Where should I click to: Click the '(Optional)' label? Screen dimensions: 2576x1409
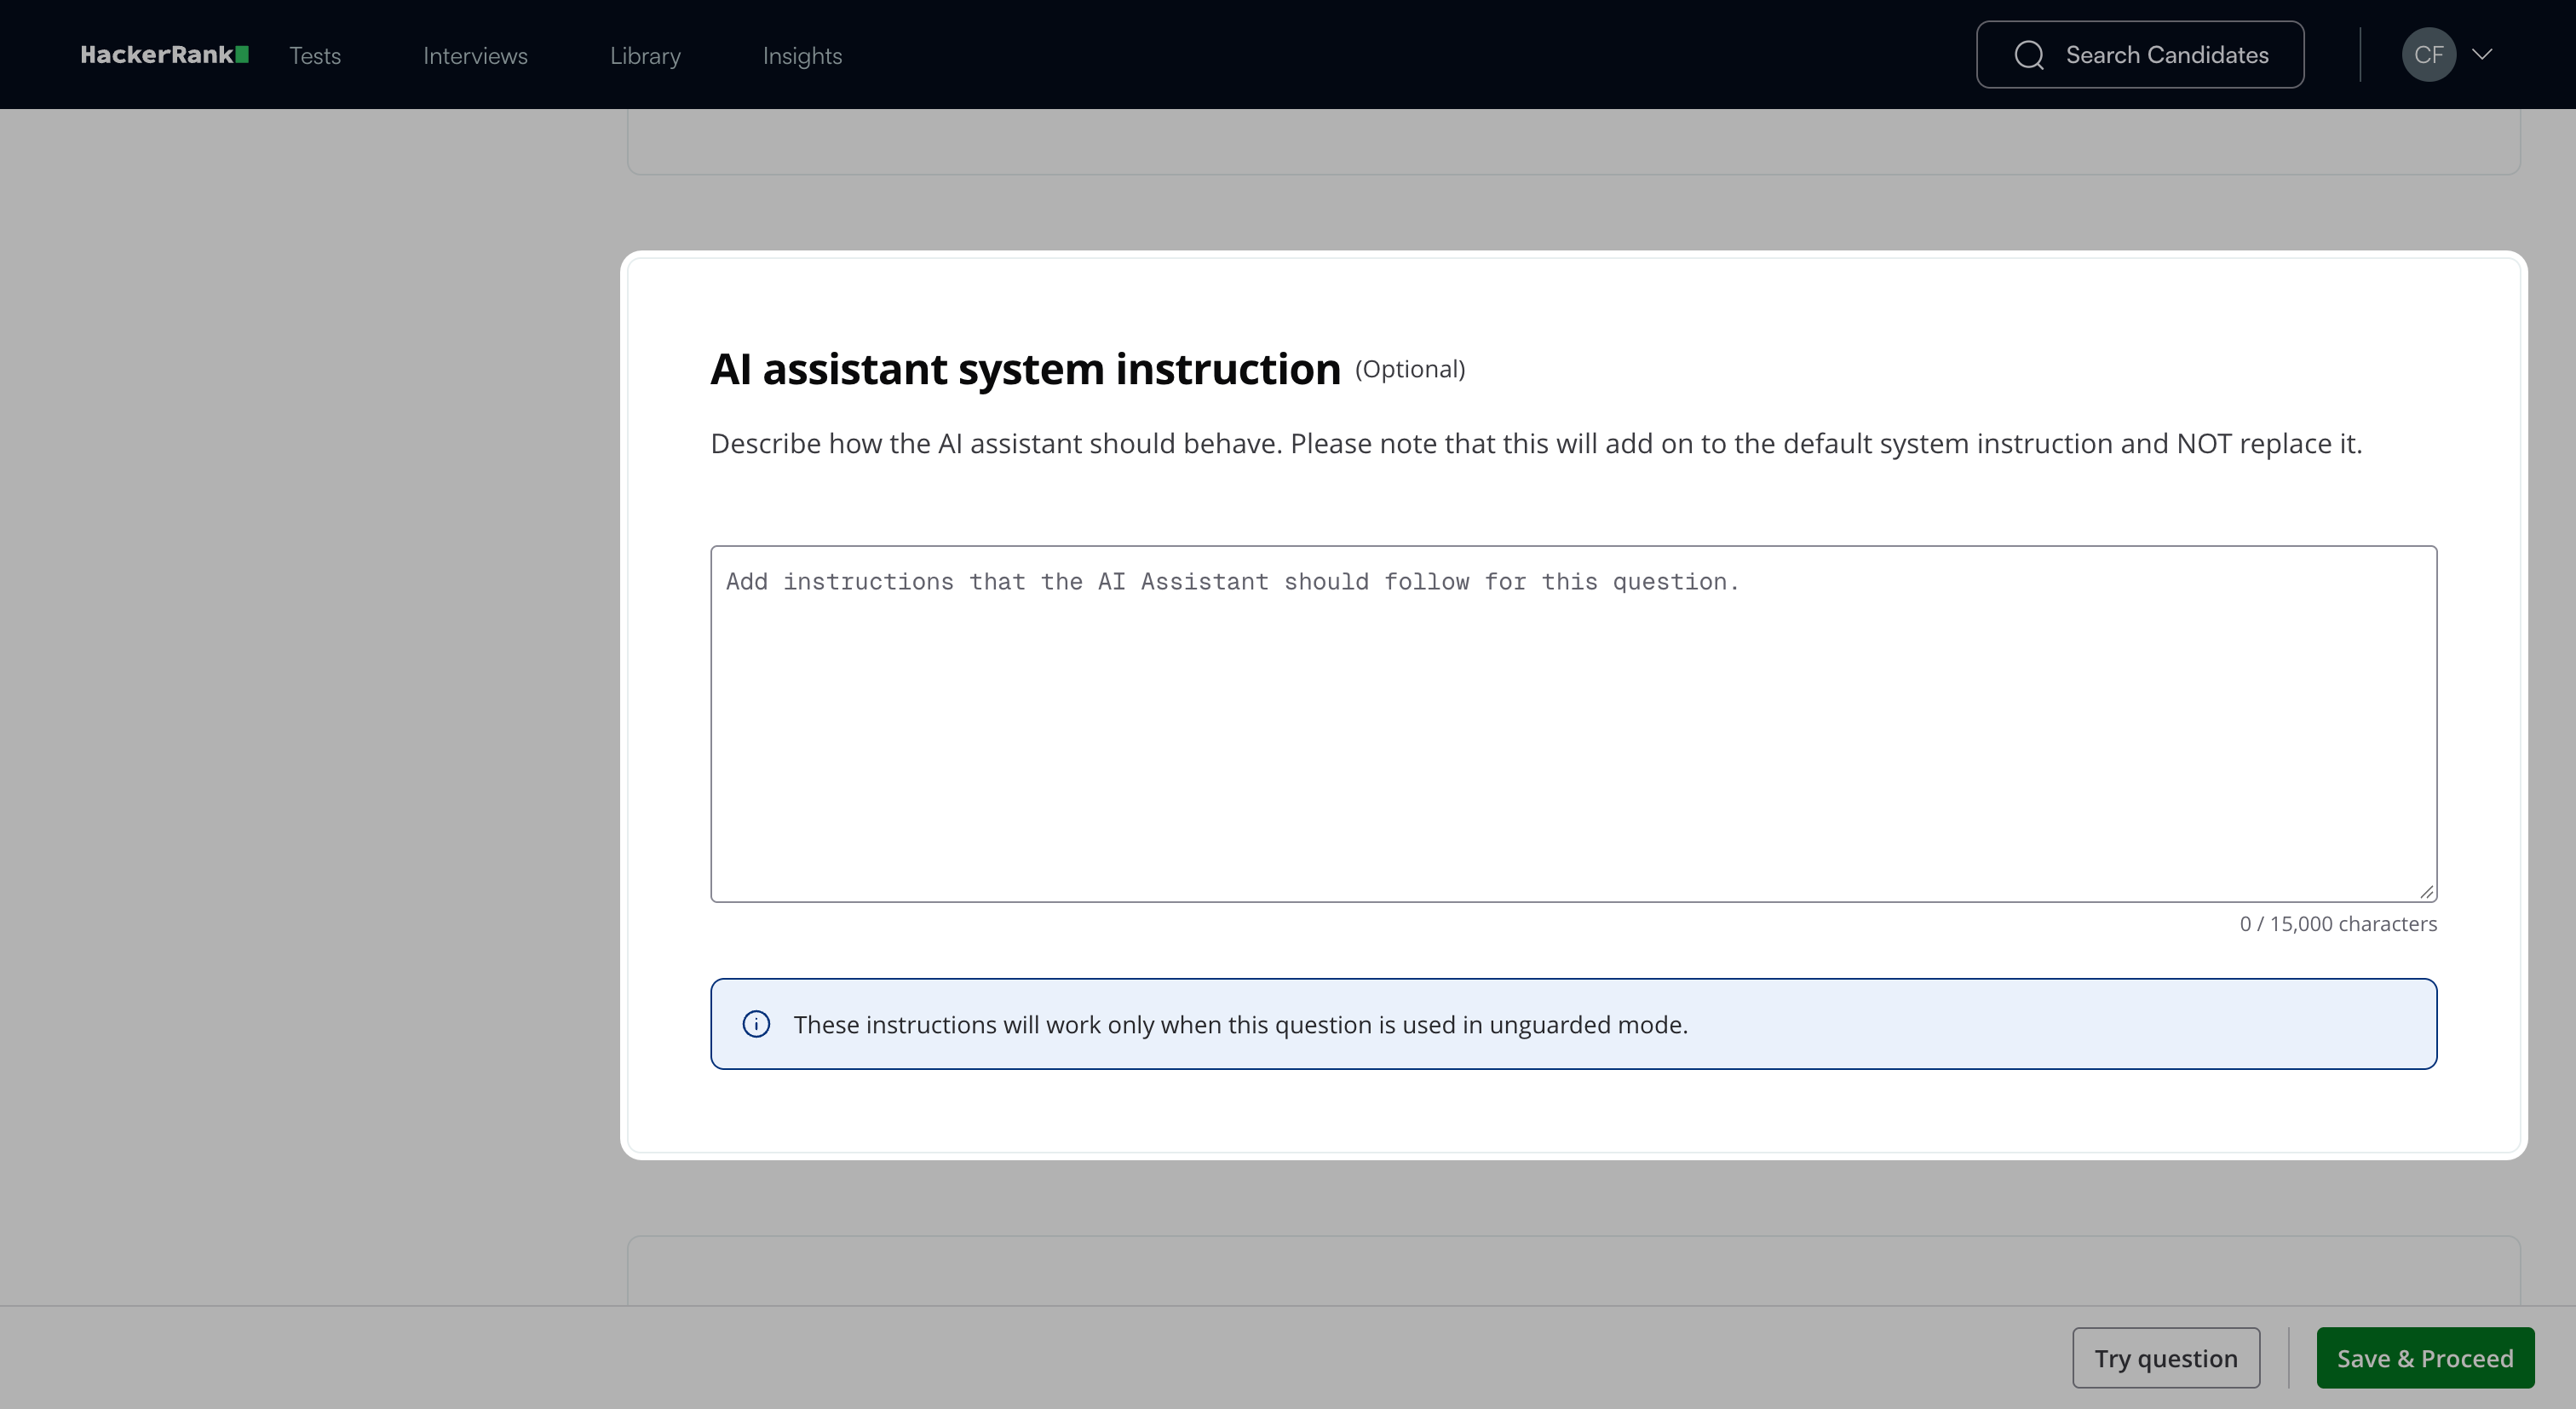1410,370
